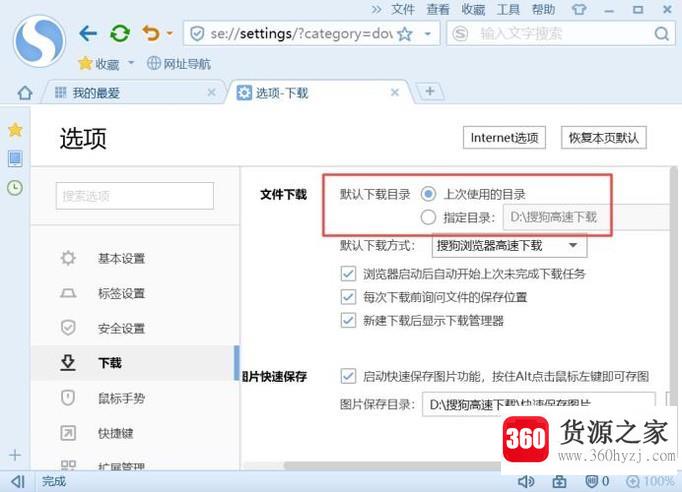Click the sidebar plus add icon

[15, 455]
